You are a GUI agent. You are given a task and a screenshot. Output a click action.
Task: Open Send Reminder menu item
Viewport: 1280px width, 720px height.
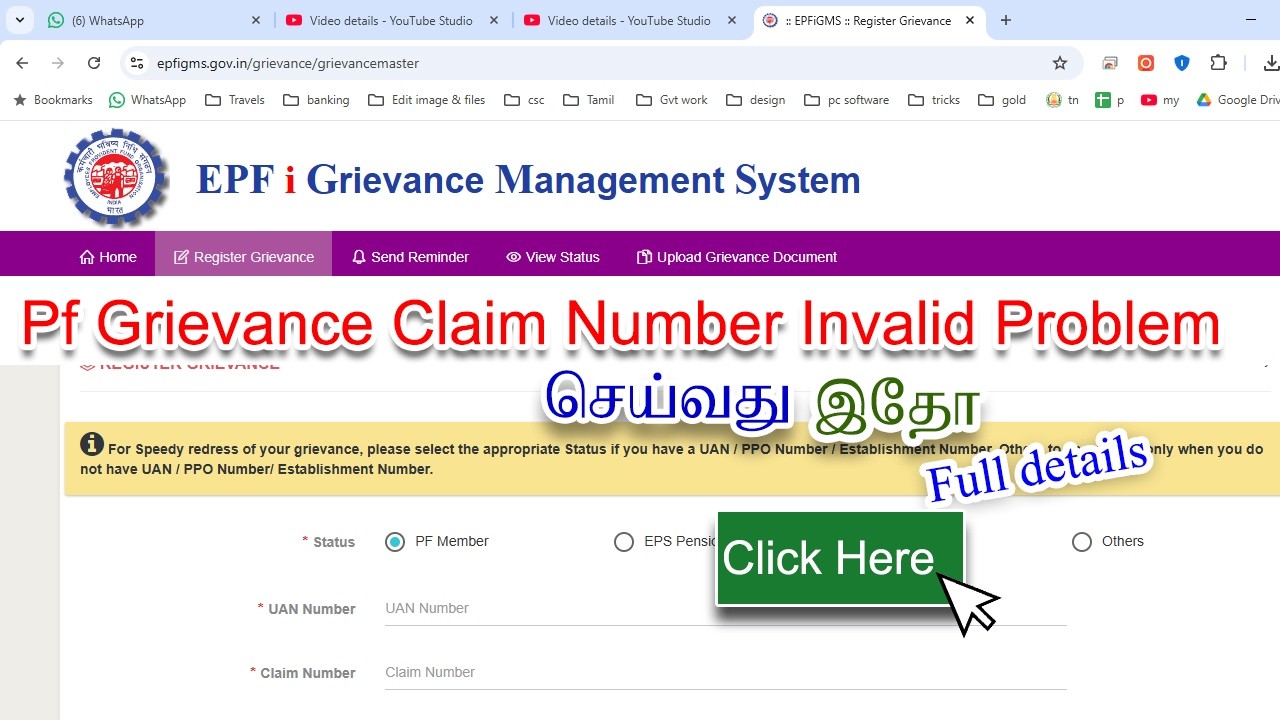point(410,257)
